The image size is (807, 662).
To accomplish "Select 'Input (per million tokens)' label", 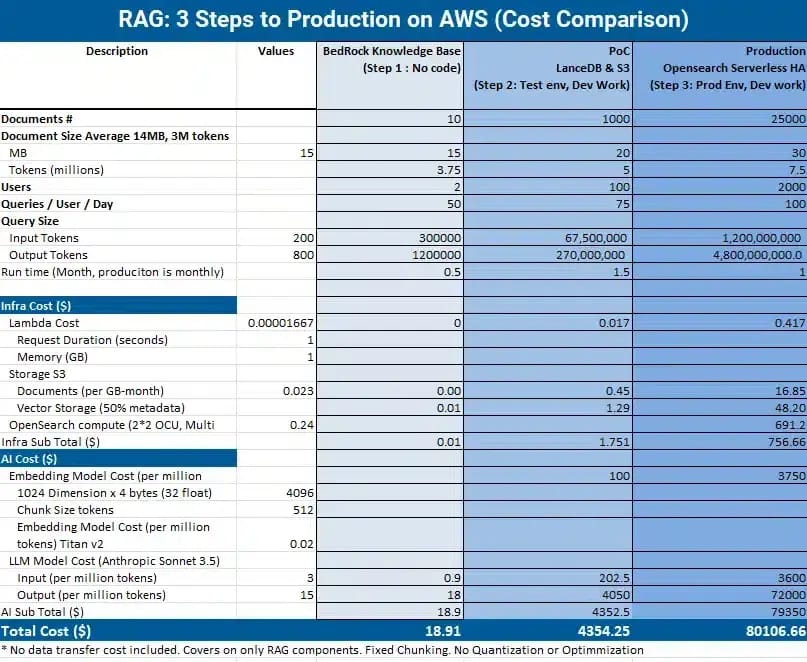I will [86, 578].
